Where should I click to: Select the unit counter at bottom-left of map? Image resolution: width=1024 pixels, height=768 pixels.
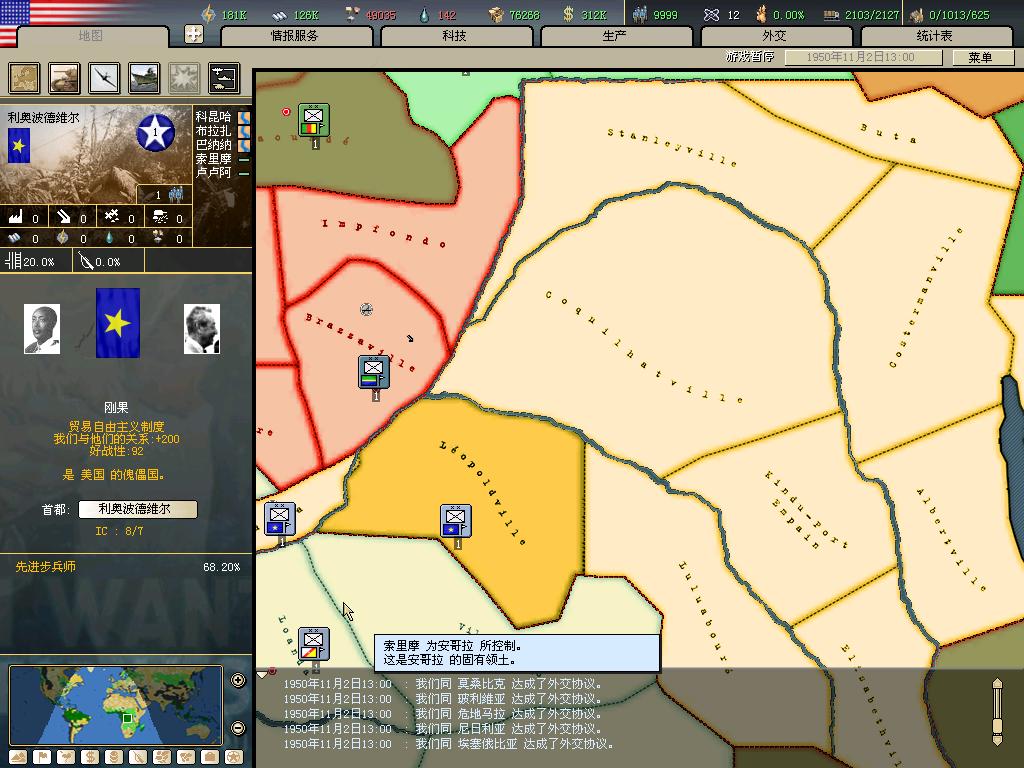point(314,645)
